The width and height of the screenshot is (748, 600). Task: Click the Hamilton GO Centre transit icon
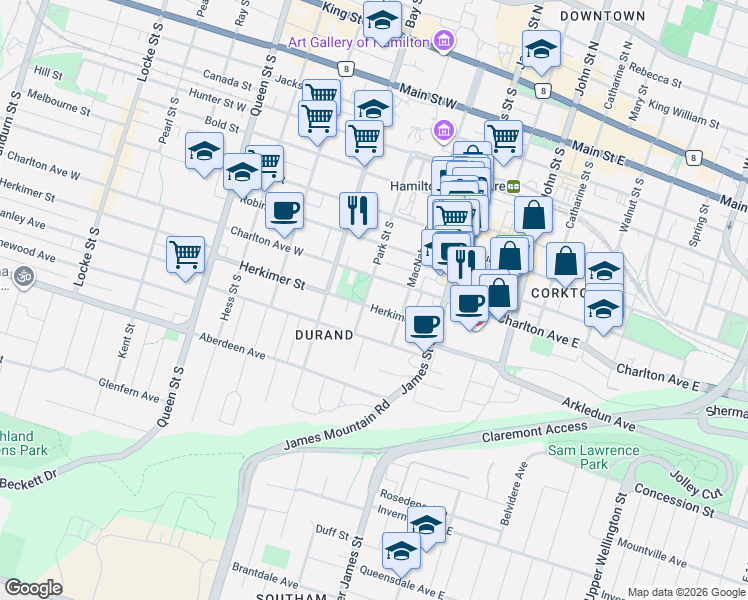pyautogui.click(x=513, y=186)
